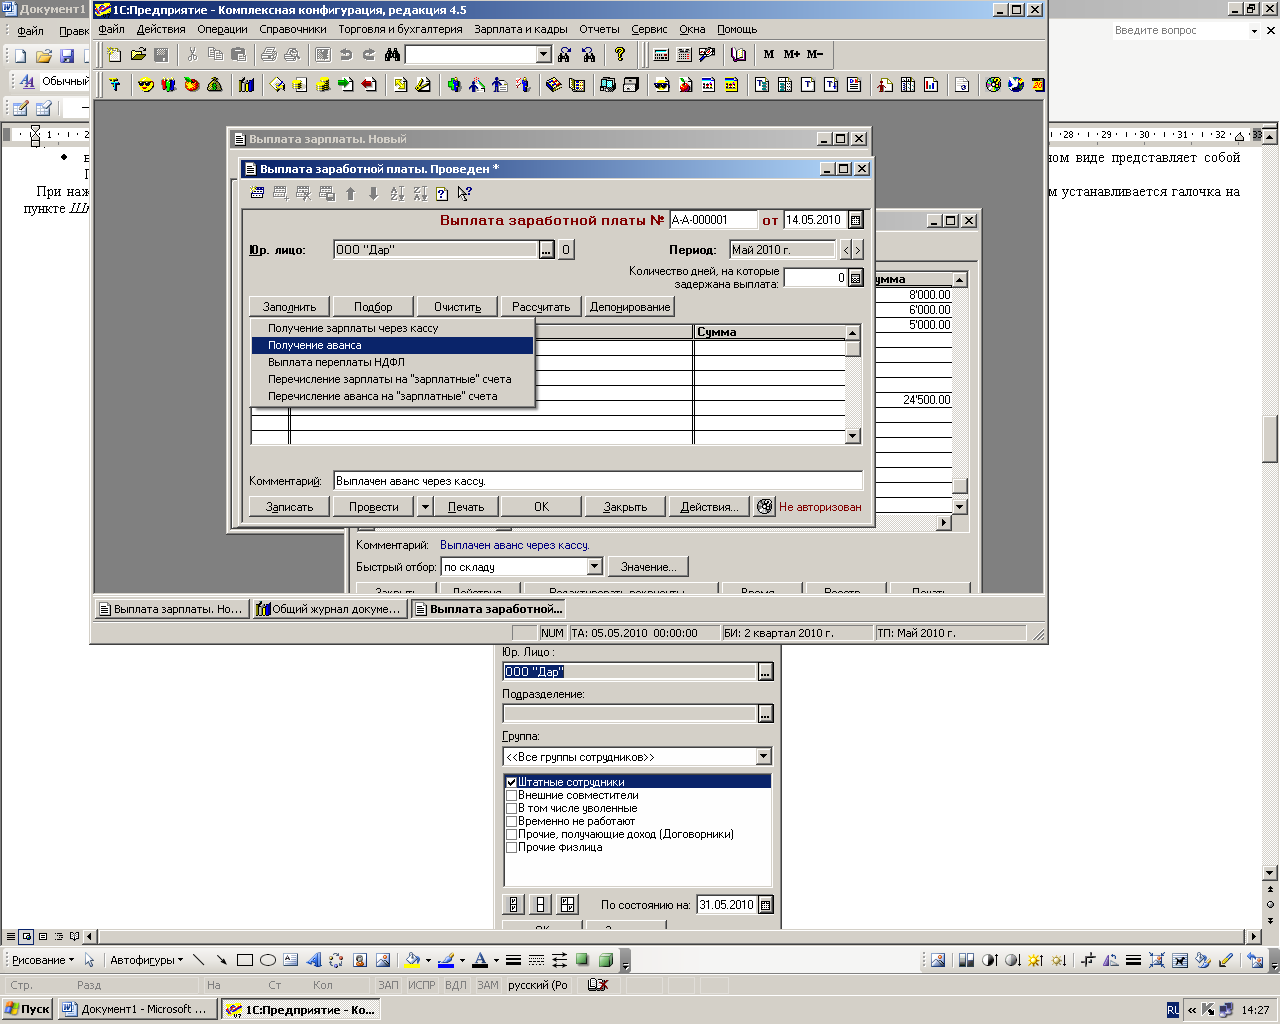
Task: Click the move row down arrow icon
Action: point(374,193)
